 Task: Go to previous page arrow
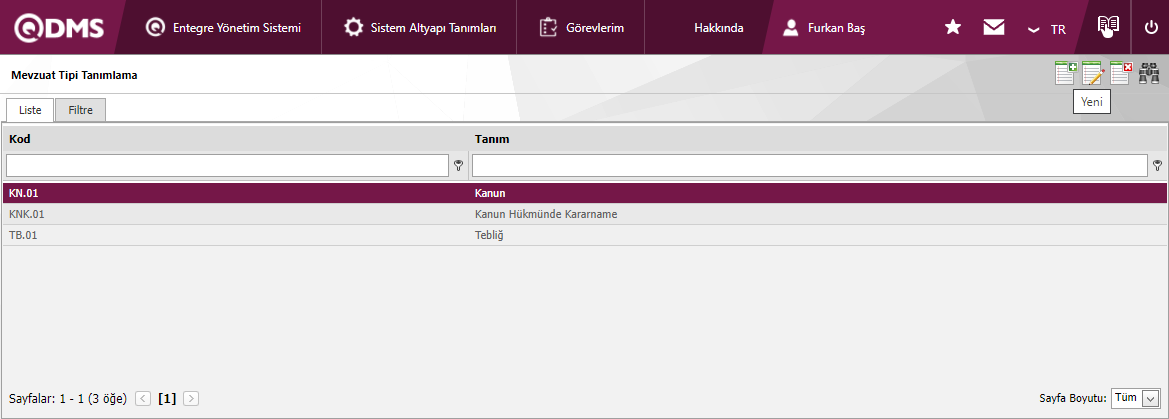click(x=144, y=398)
